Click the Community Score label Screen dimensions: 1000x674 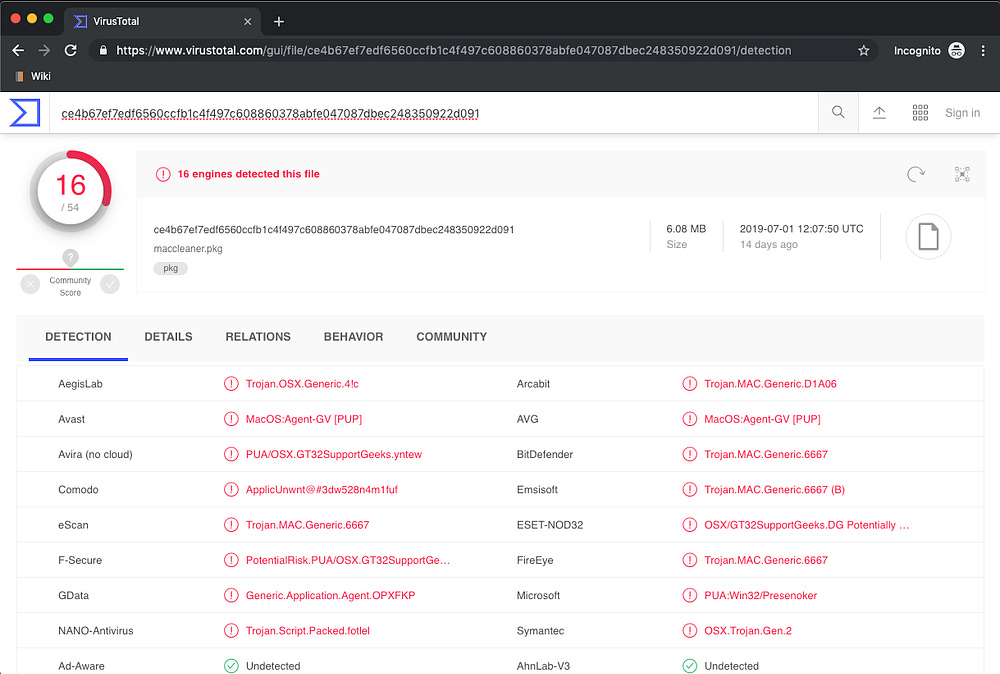click(x=70, y=286)
